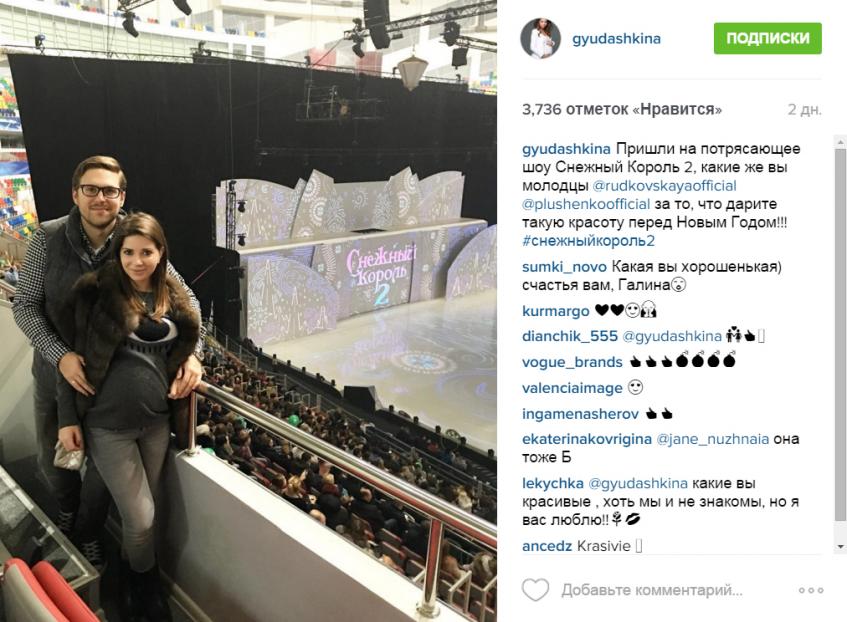Open the @plushenkoofficial mention
Image resolution: width=847 pixels, height=622 pixels.
[586, 204]
